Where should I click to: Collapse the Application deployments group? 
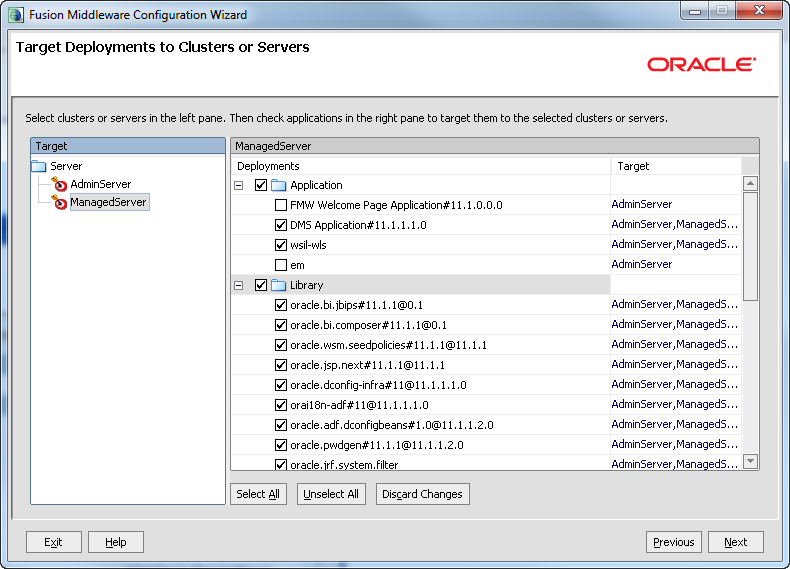pos(239,185)
